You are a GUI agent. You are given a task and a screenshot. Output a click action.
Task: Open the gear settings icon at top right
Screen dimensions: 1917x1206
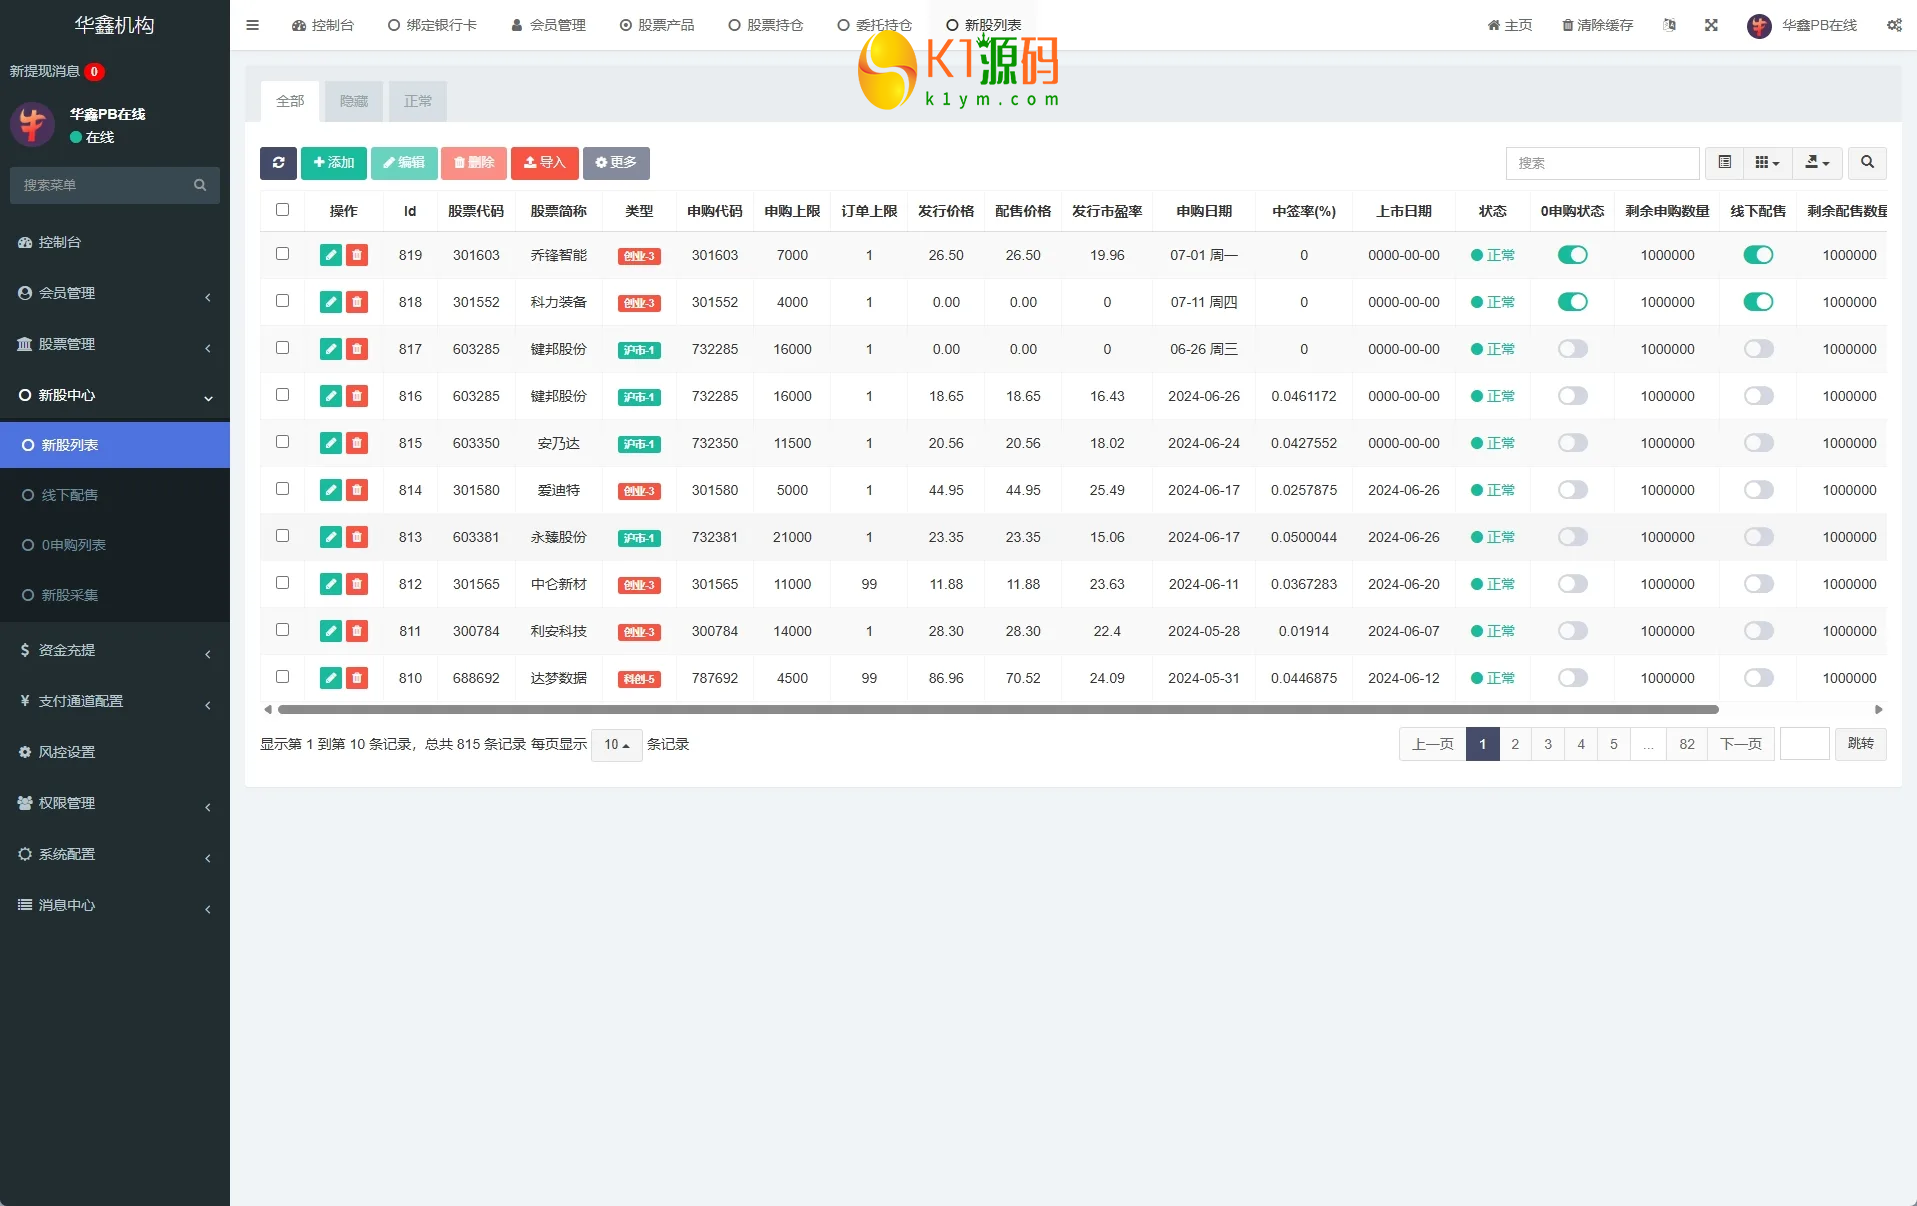(1894, 25)
